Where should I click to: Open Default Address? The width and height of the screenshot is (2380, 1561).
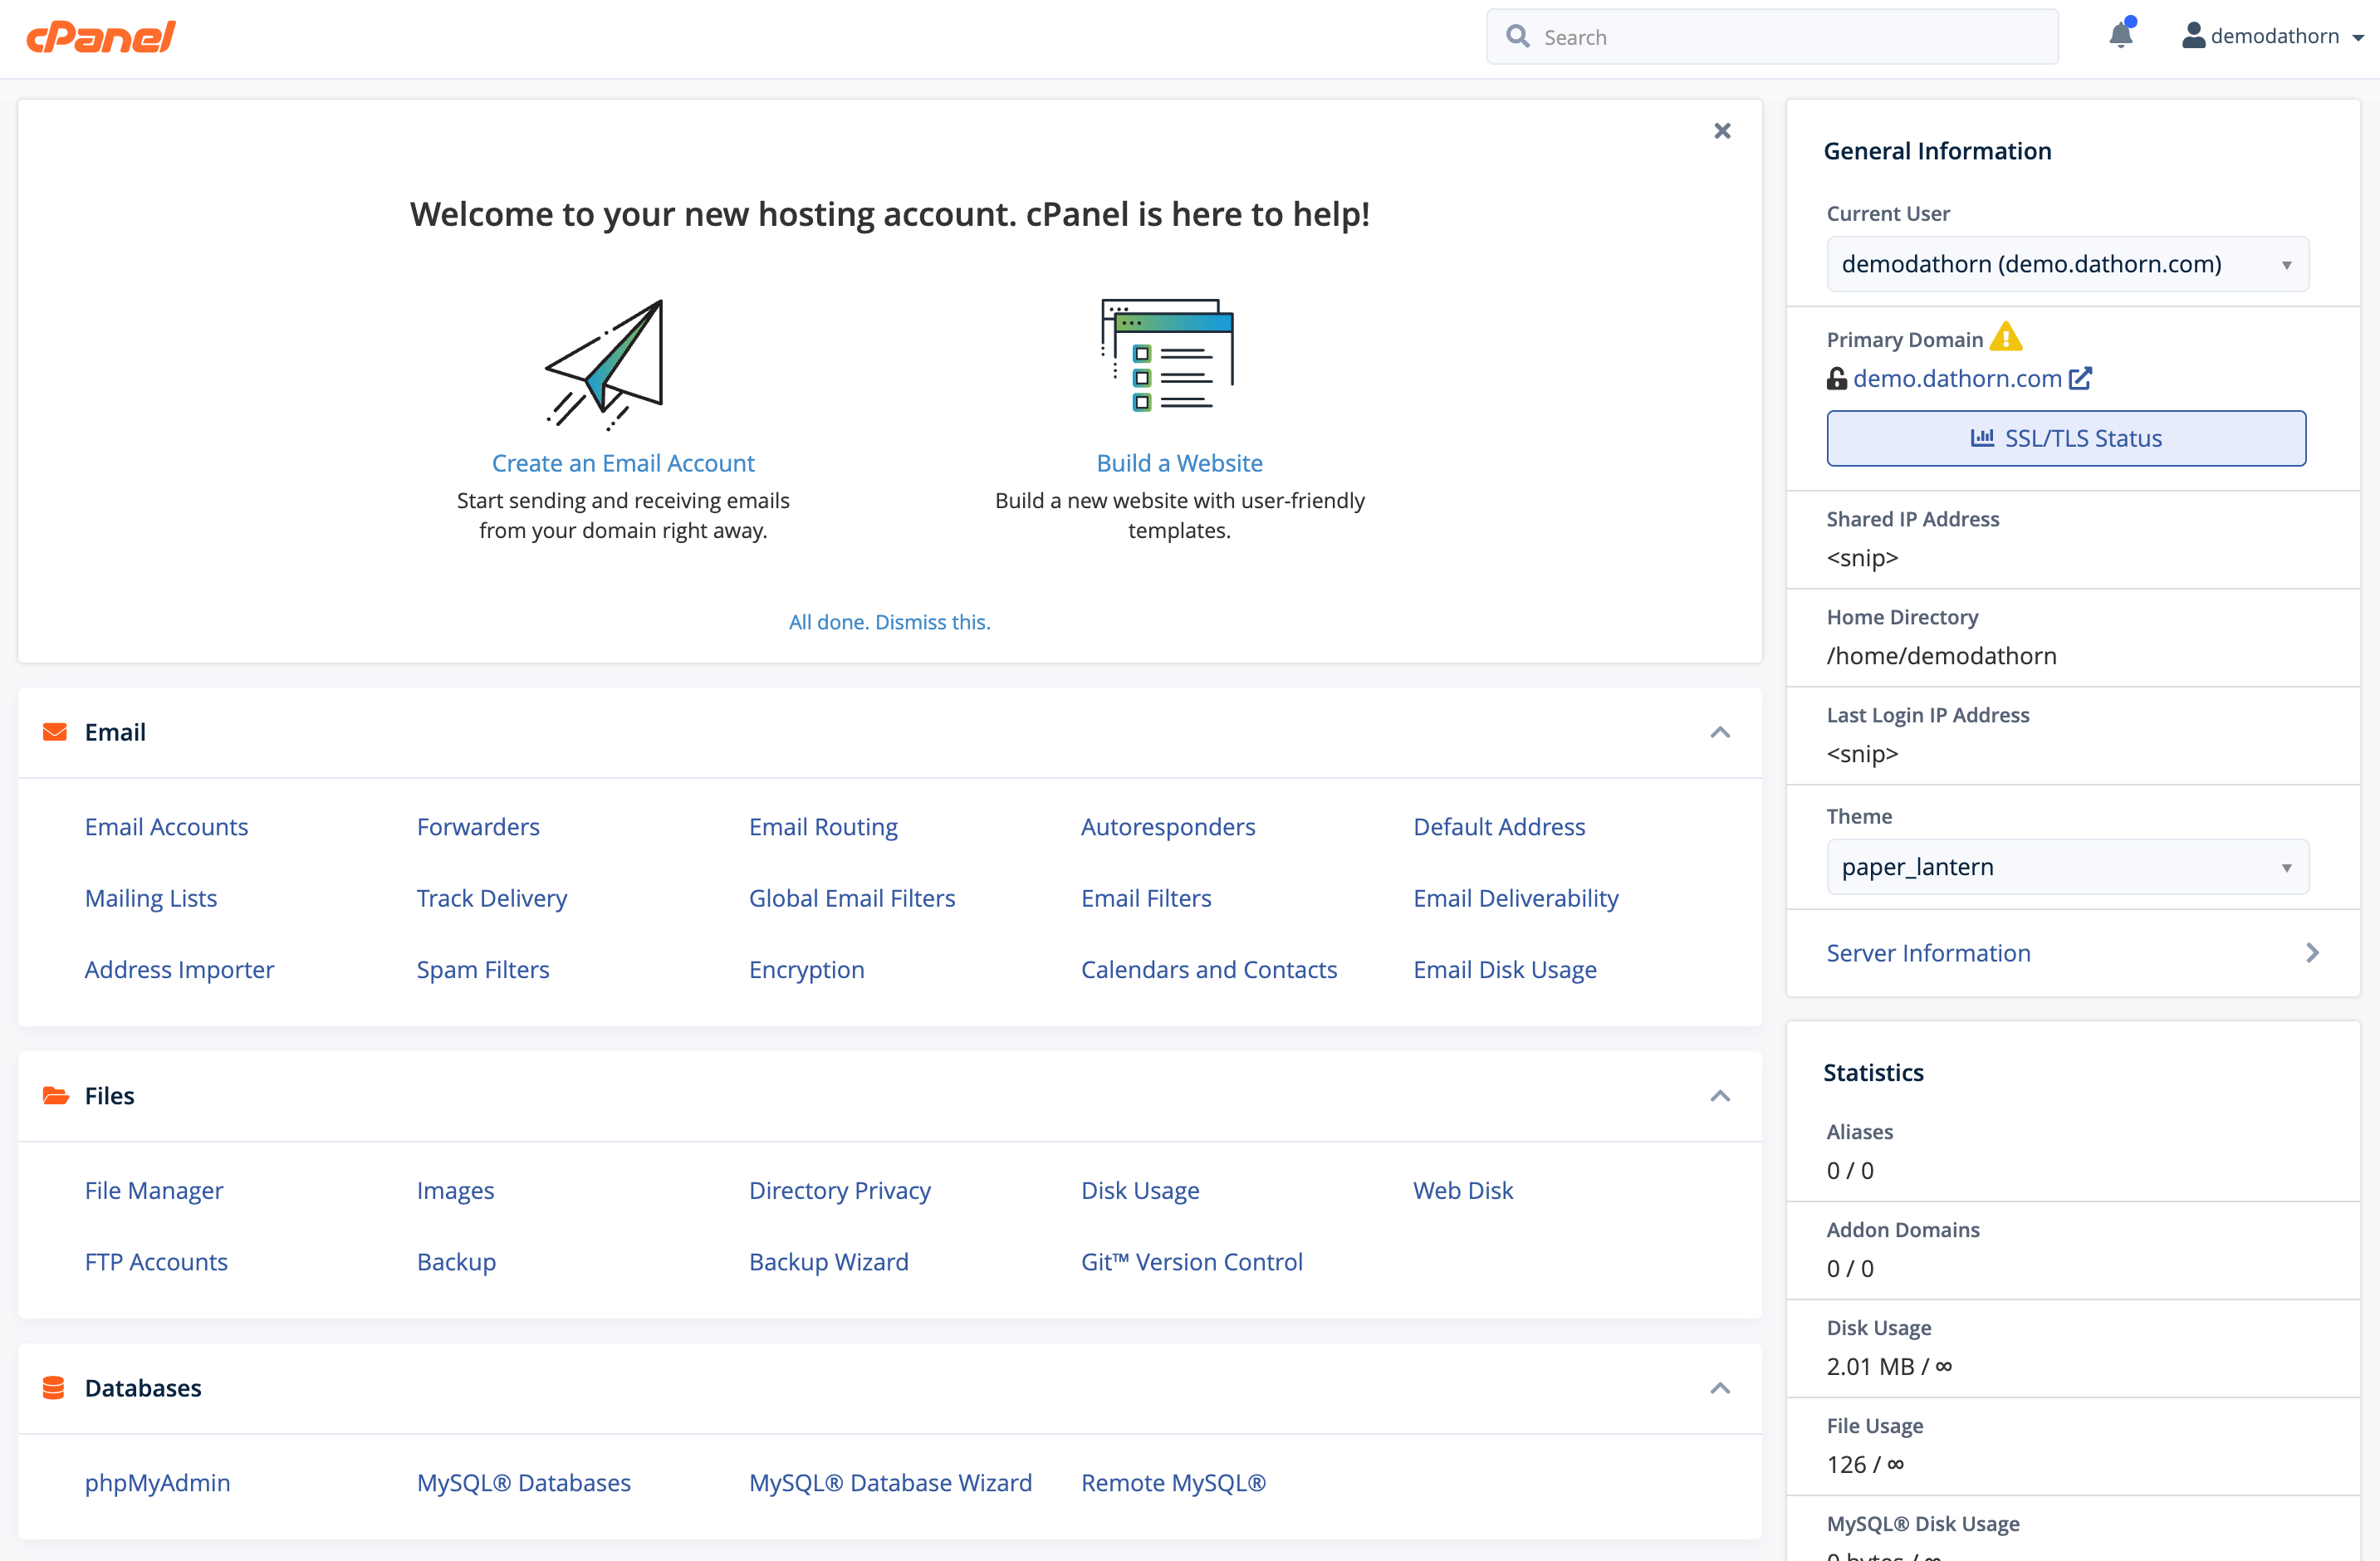point(1498,826)
